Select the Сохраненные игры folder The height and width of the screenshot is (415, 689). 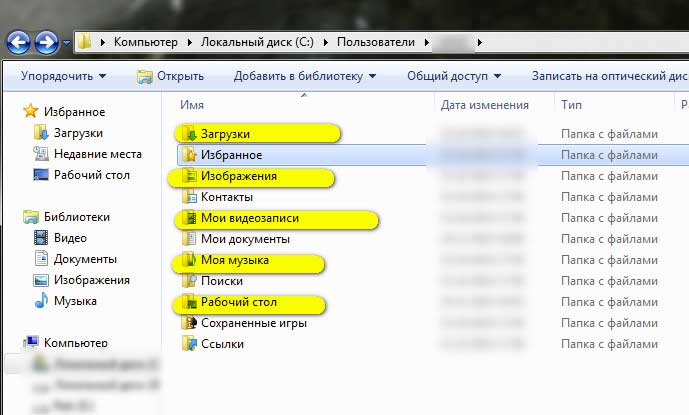click(253, 323)
